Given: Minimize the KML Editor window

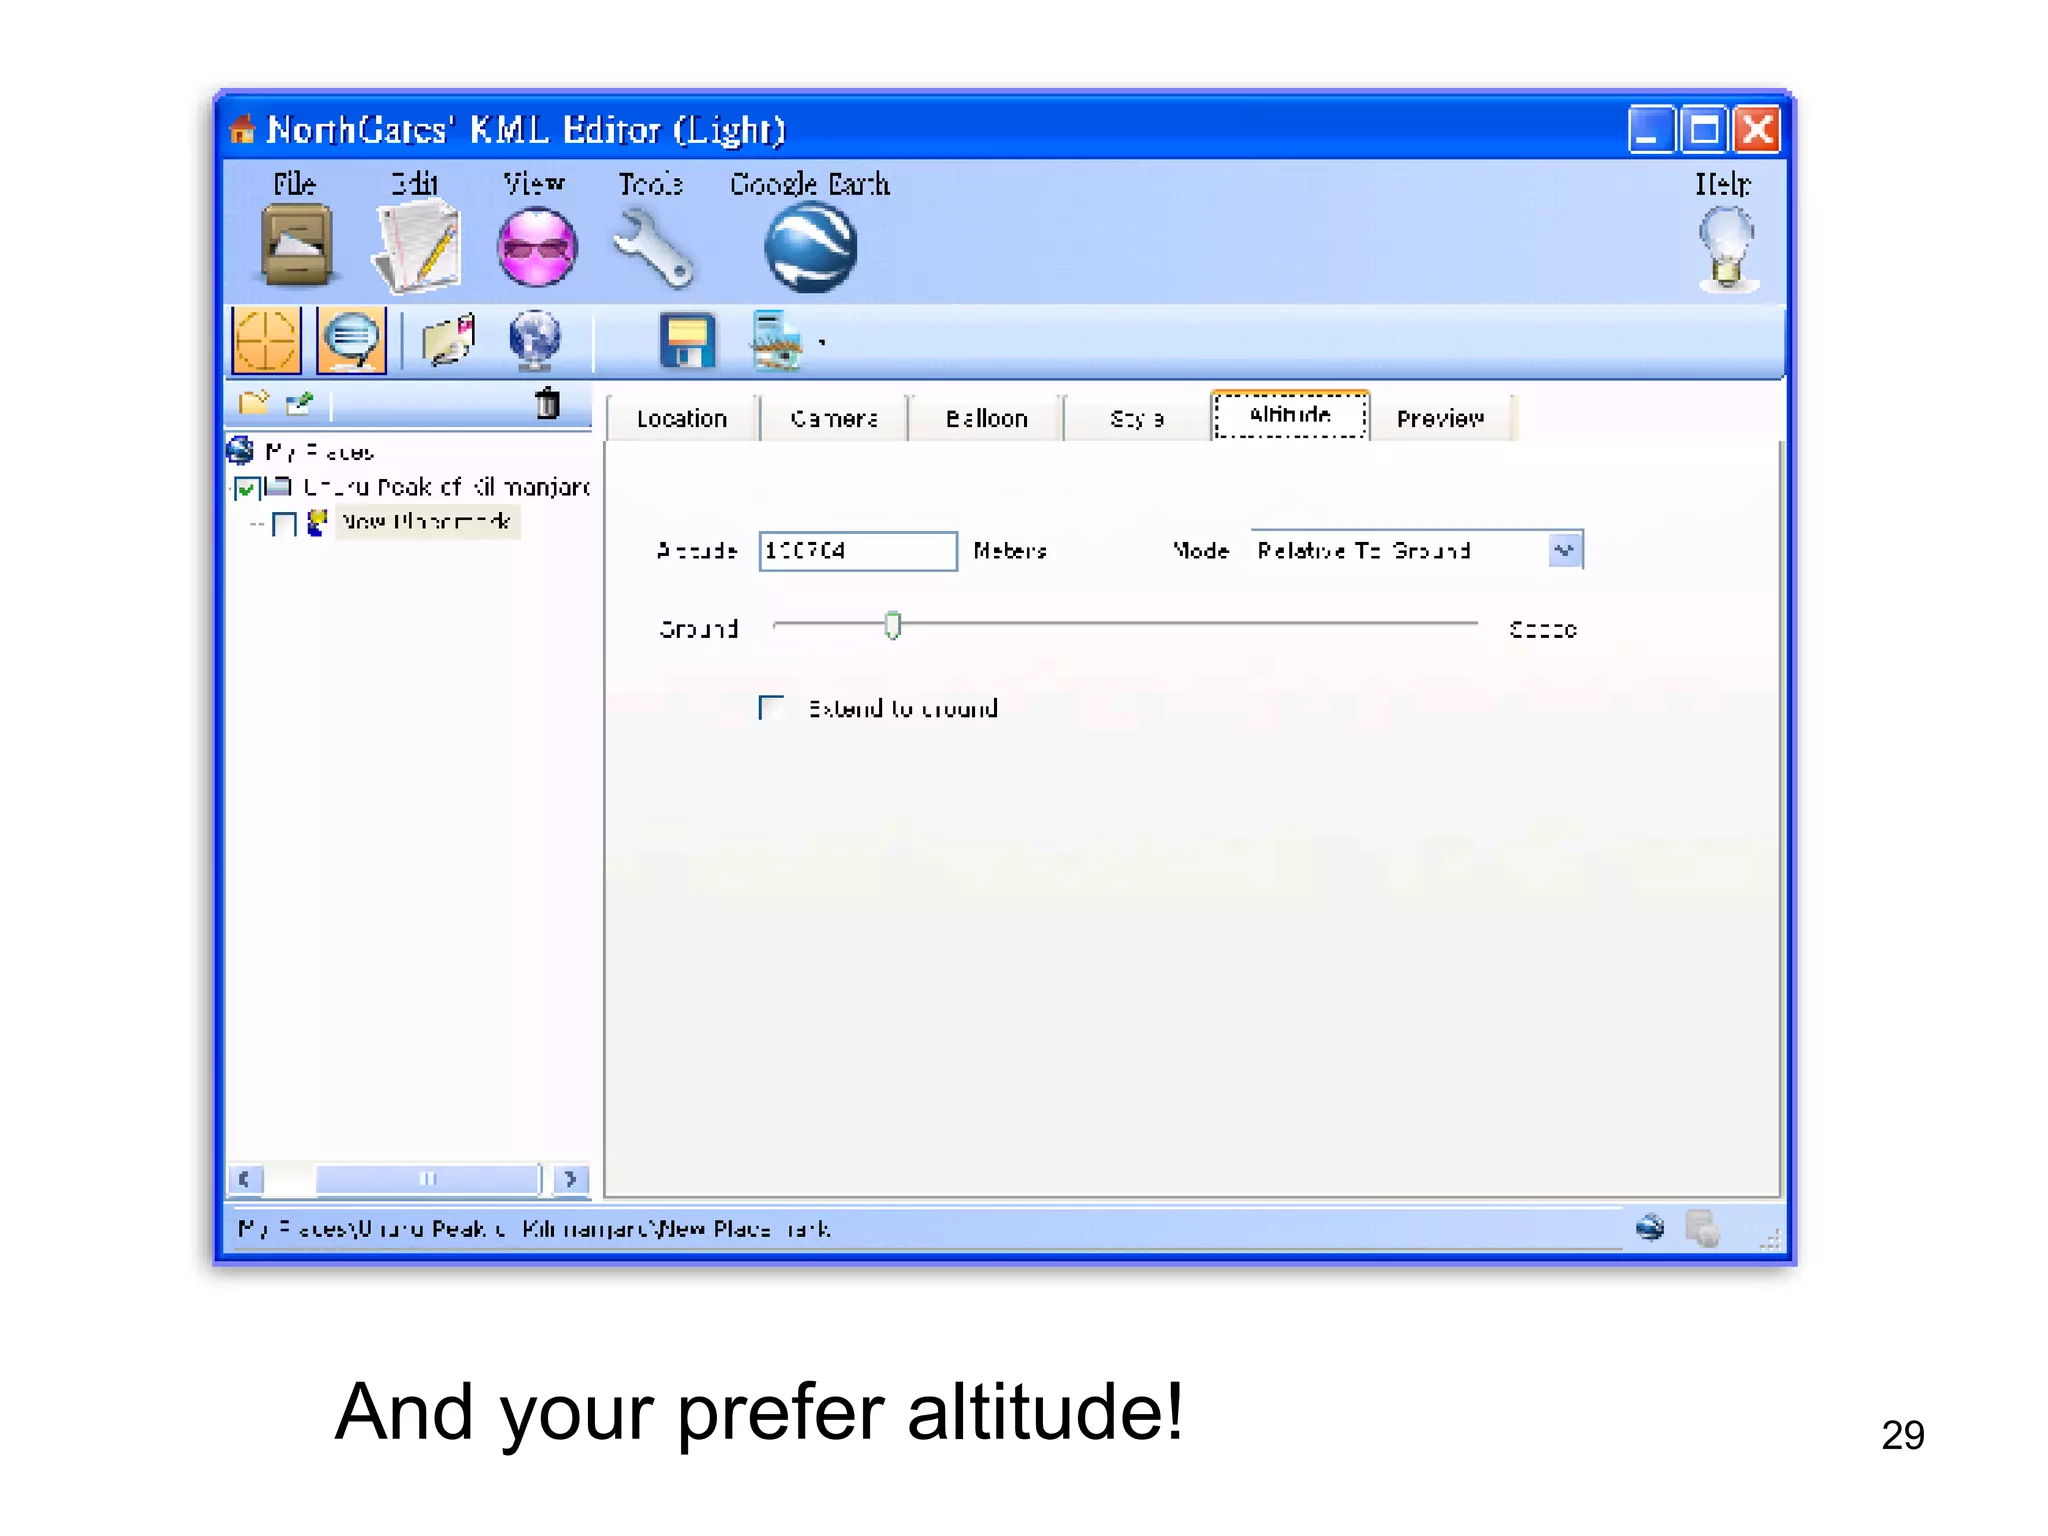Looking at the screenshot, I should click(x=1650, y=130).
